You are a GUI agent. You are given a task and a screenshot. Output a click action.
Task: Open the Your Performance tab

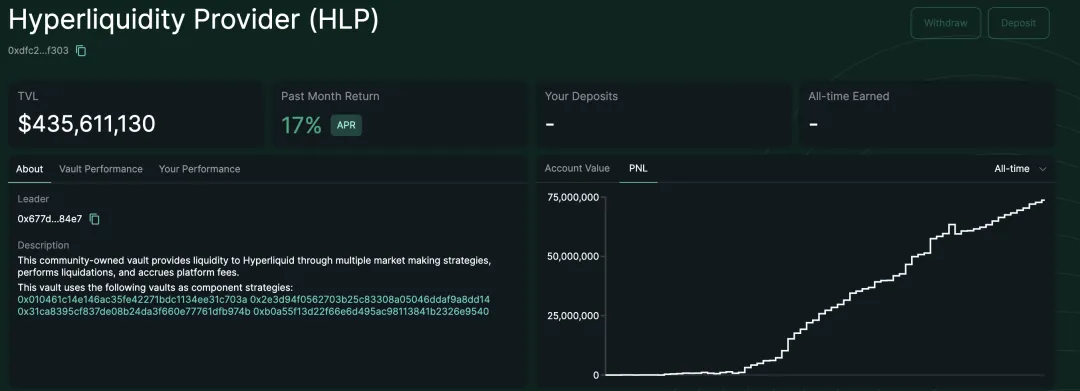click(199, 169)
